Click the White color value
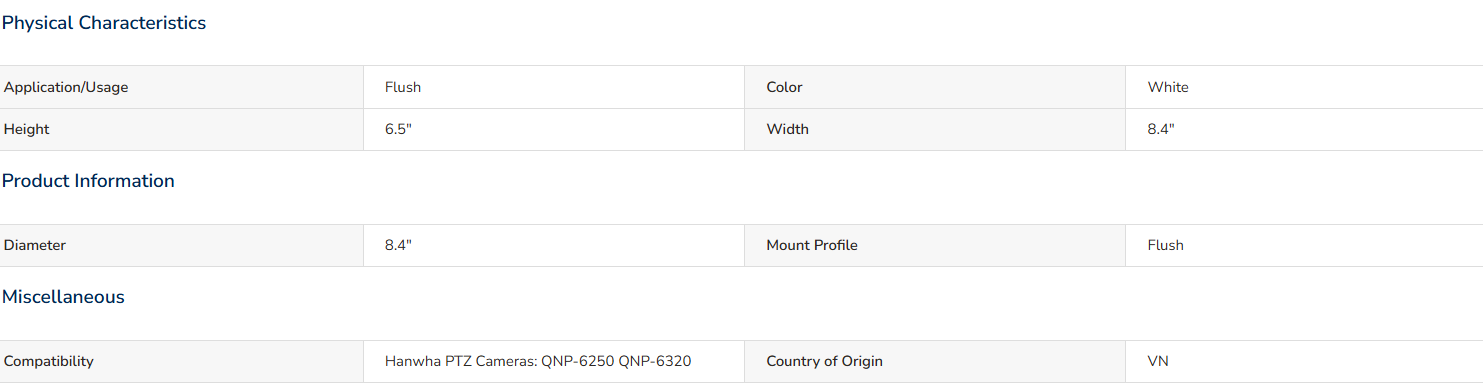The image size is (1483, 387). tap(1168, 87)
